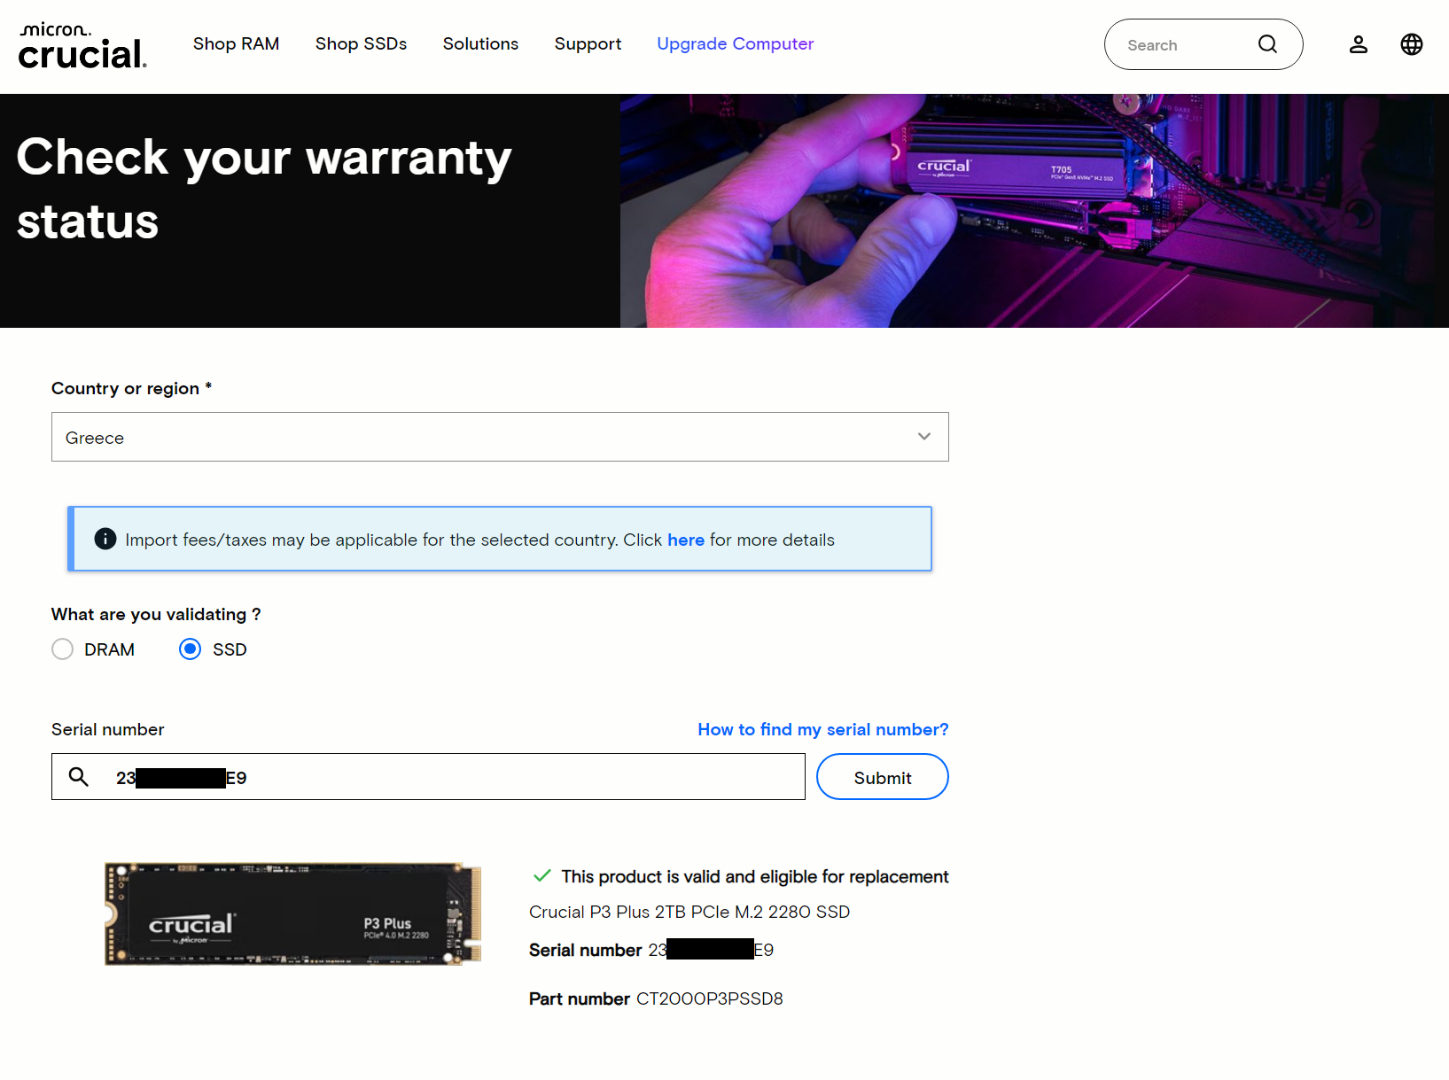Image resolution: width=1449 pixels, height=1080 pixels.
Task: Select the DRAM radio button
Action: [x=62, y=649]
